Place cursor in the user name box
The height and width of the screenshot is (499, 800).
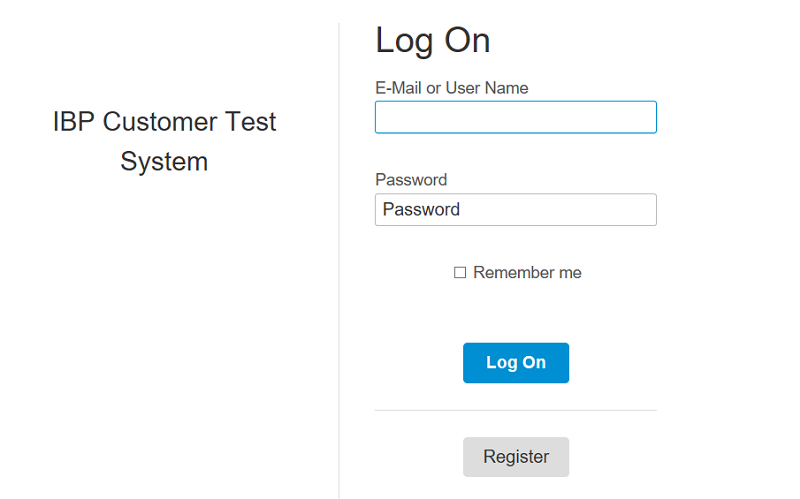tap(515, 117)
